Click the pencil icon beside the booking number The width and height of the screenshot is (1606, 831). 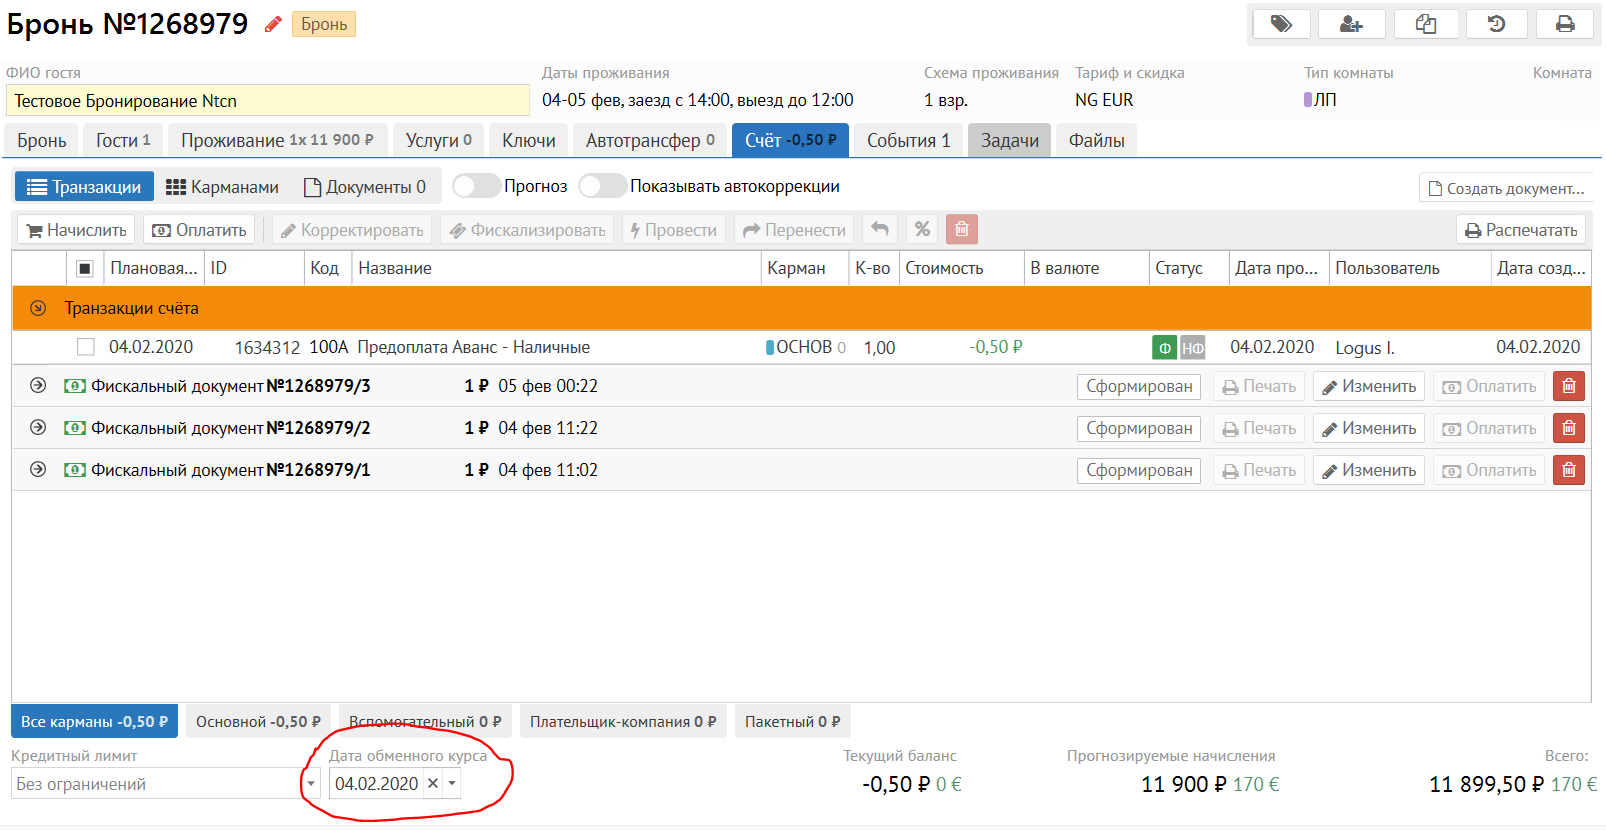tap(272, 24)
